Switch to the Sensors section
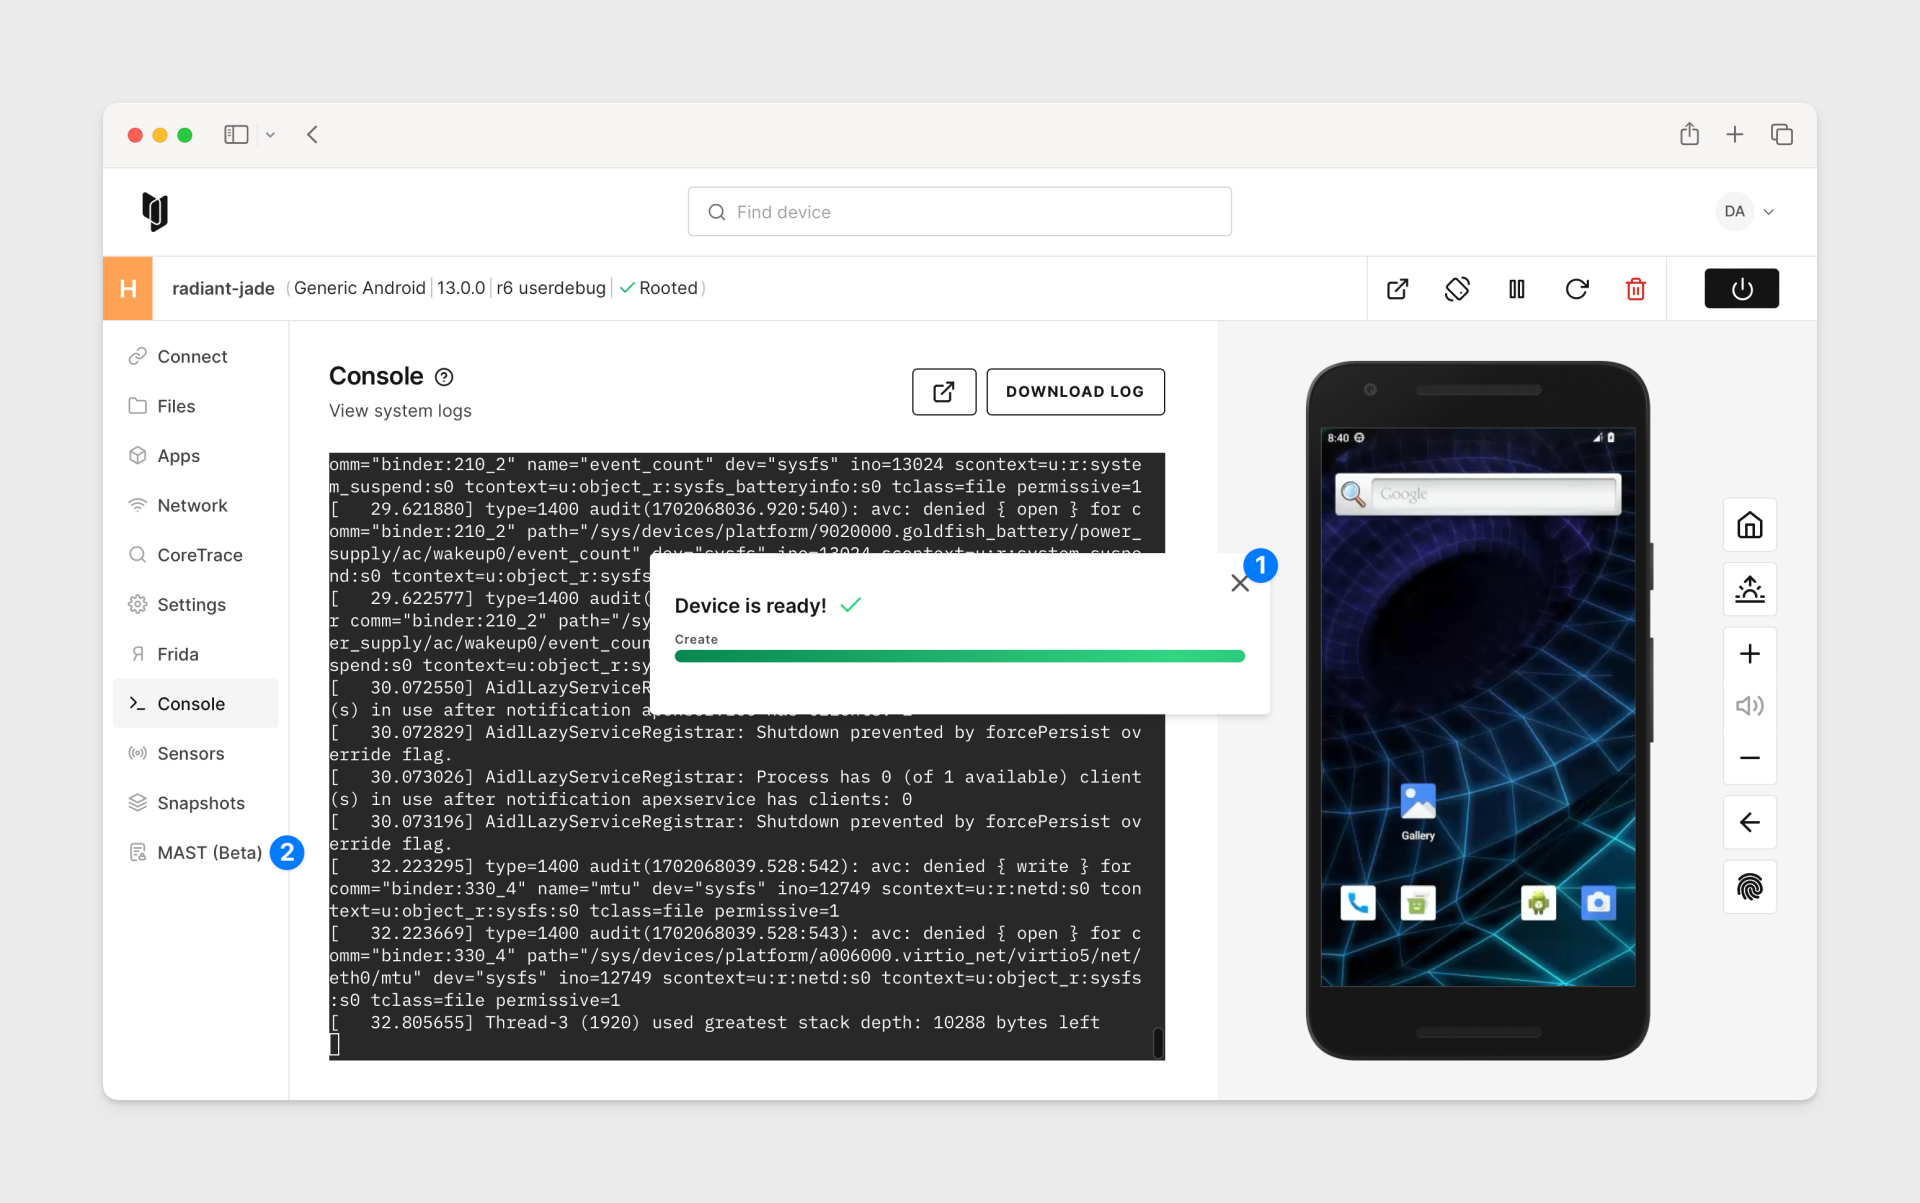 190,753
